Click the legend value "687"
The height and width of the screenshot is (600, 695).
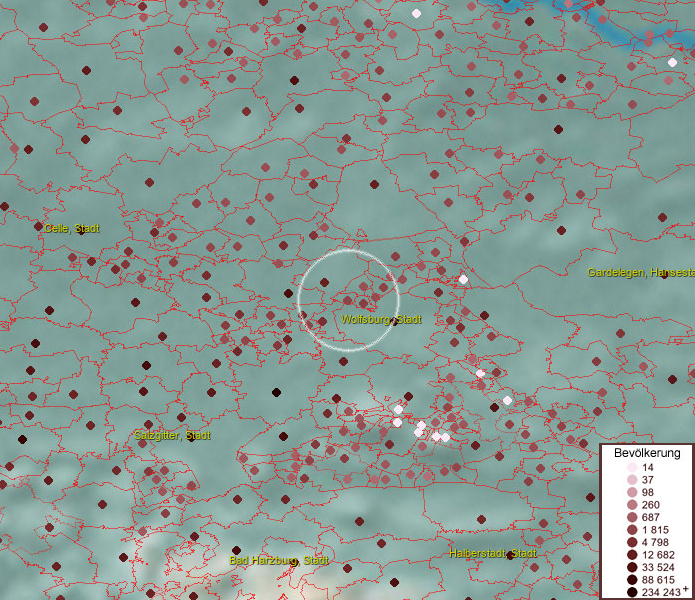click(651, 517)
